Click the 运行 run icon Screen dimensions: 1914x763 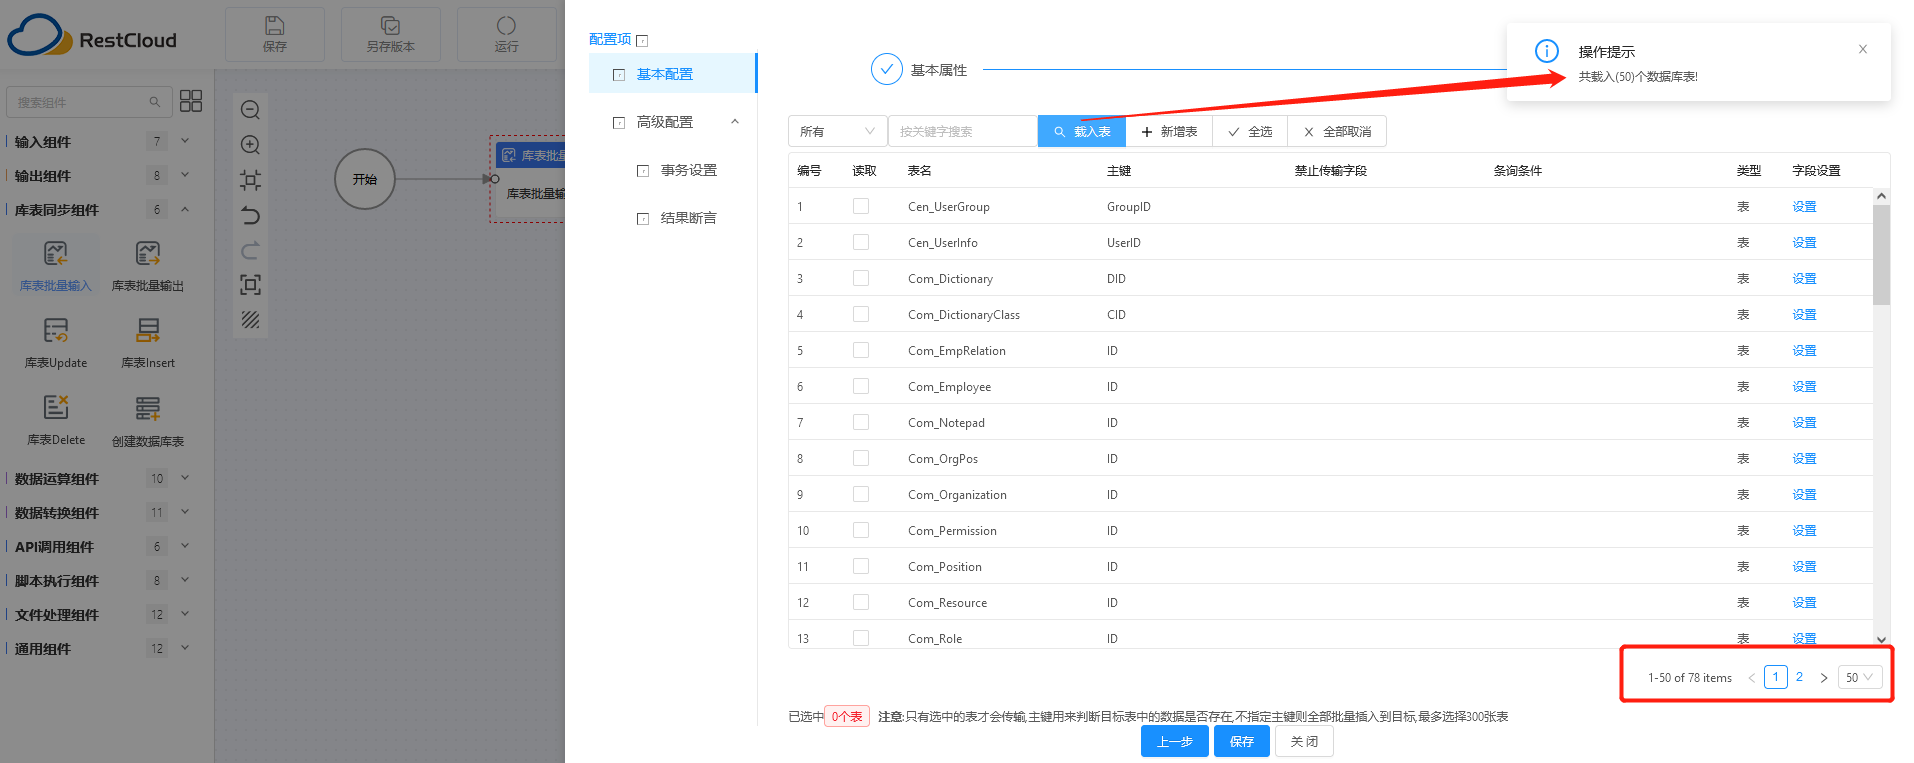(506, 26)
